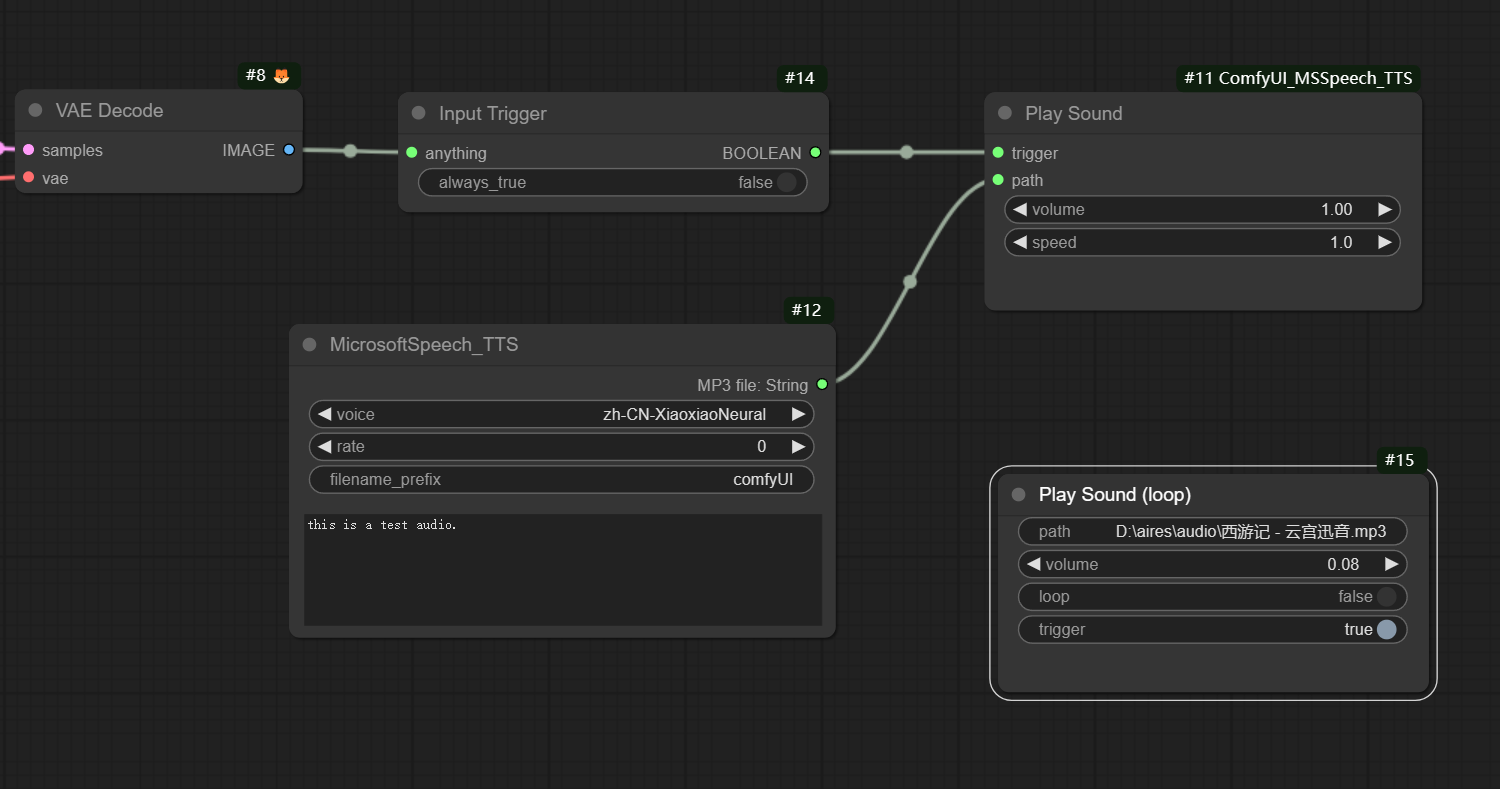Viewport: 1500px width, 789px height.
Task: Click the midpoint dot on the MP3 file-to-path link
Action: 910,281
